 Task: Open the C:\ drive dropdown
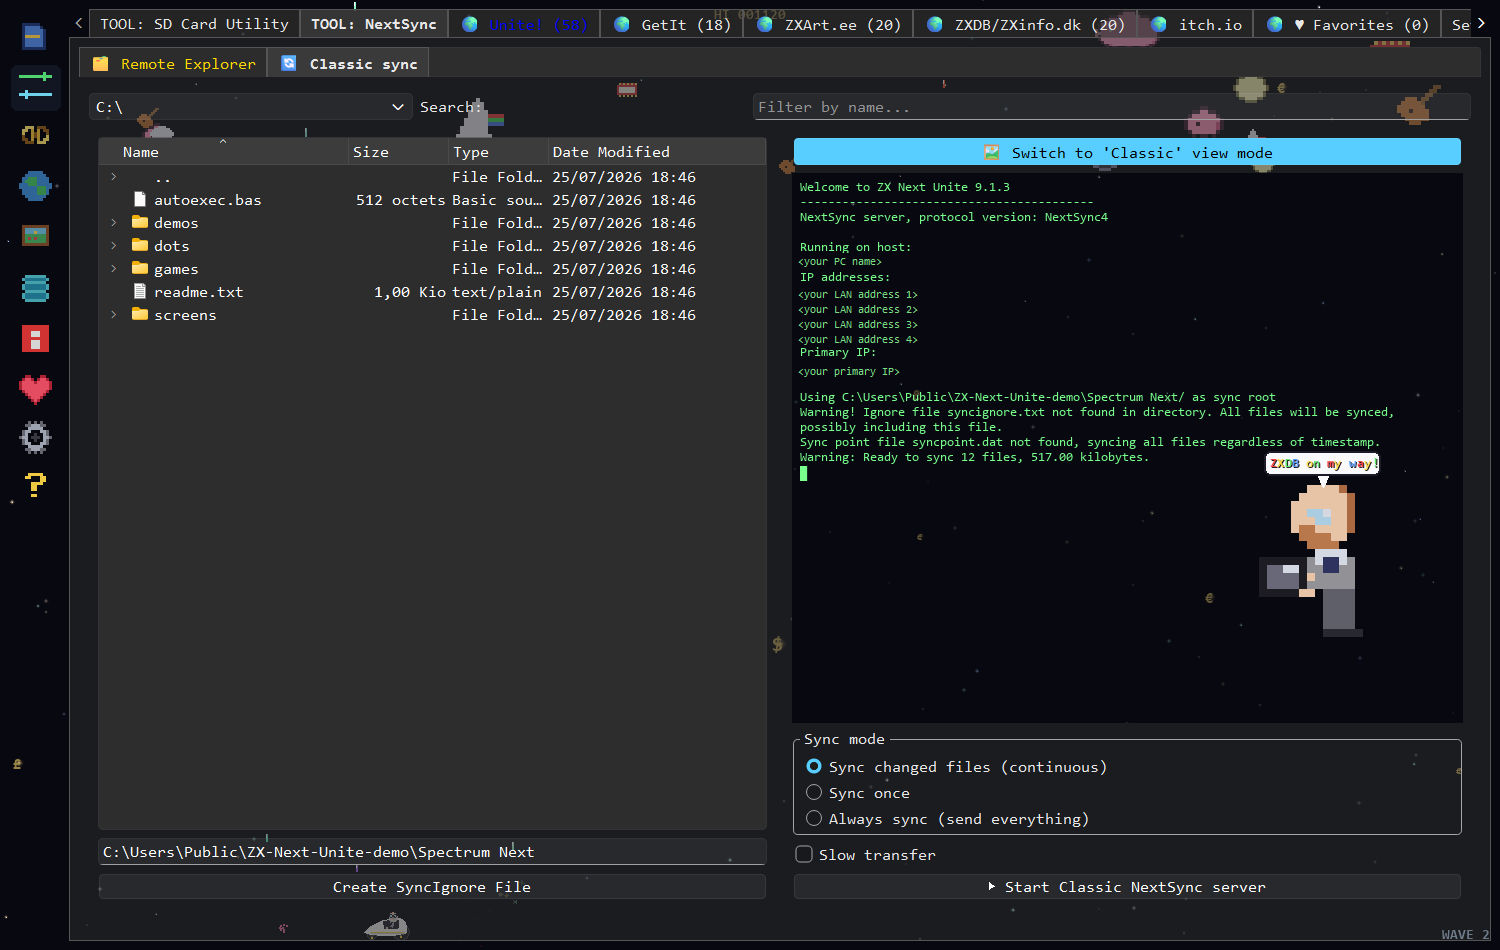[251, 107]
